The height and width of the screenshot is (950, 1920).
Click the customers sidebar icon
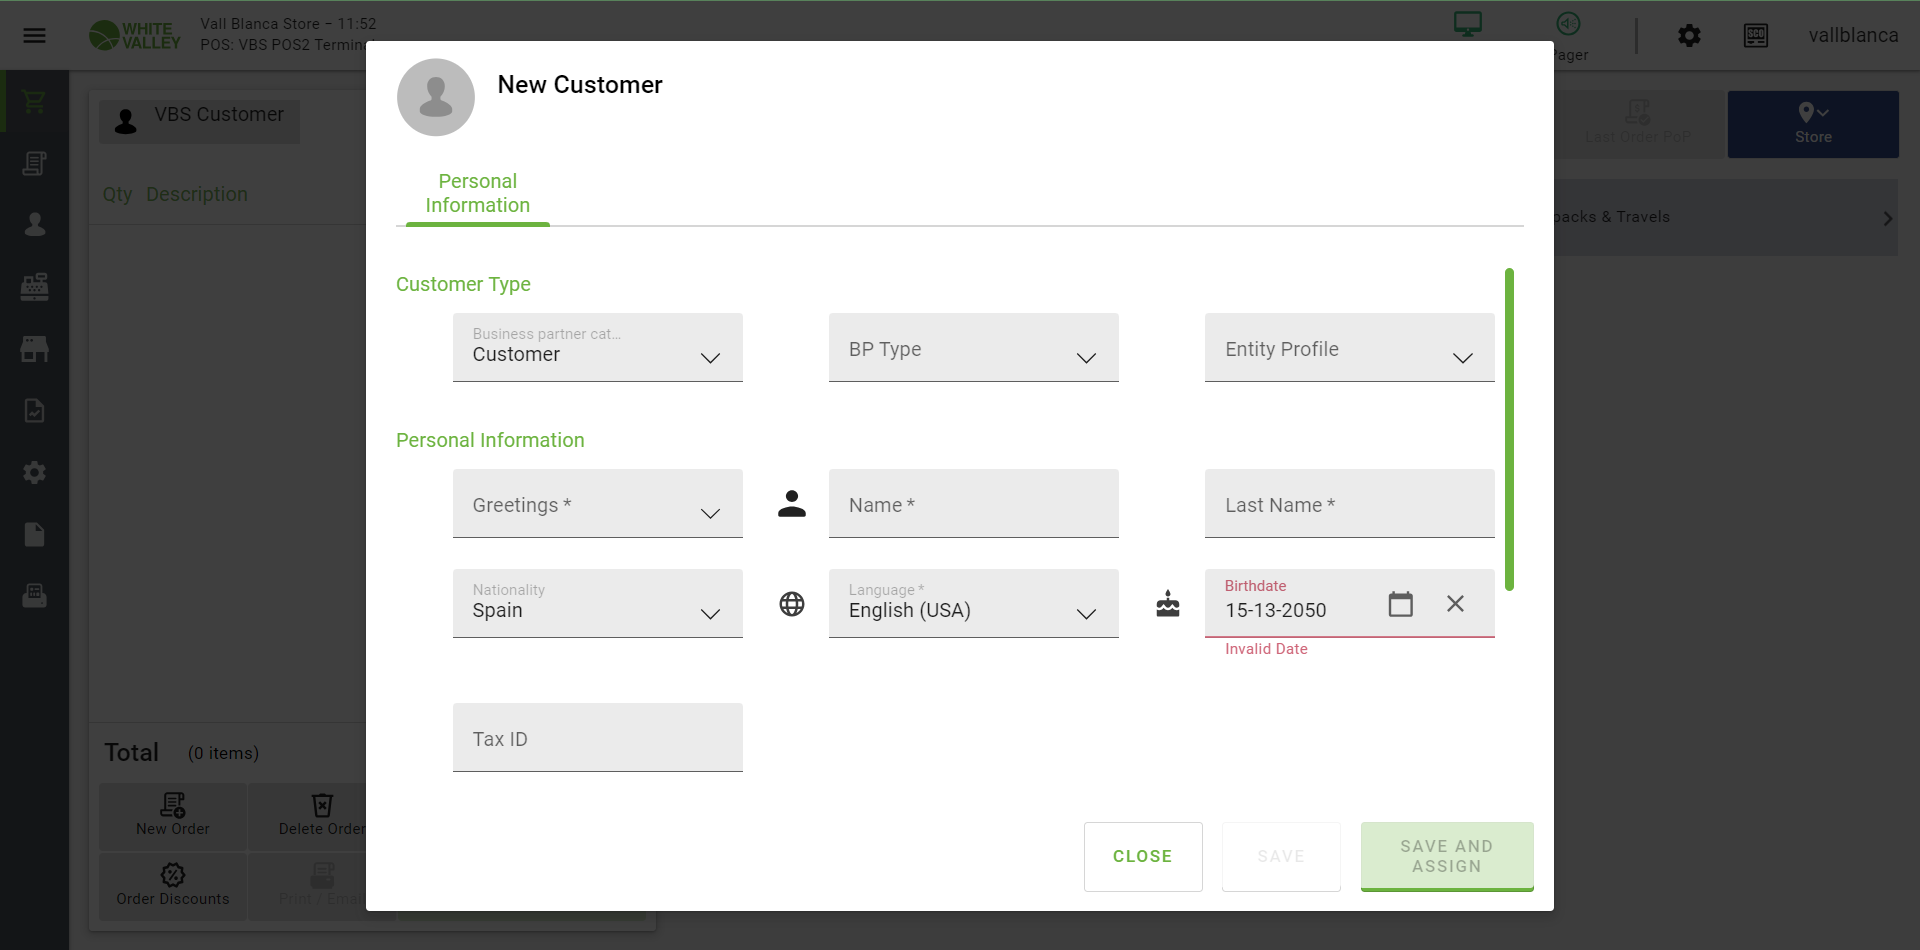coord(35,225)
